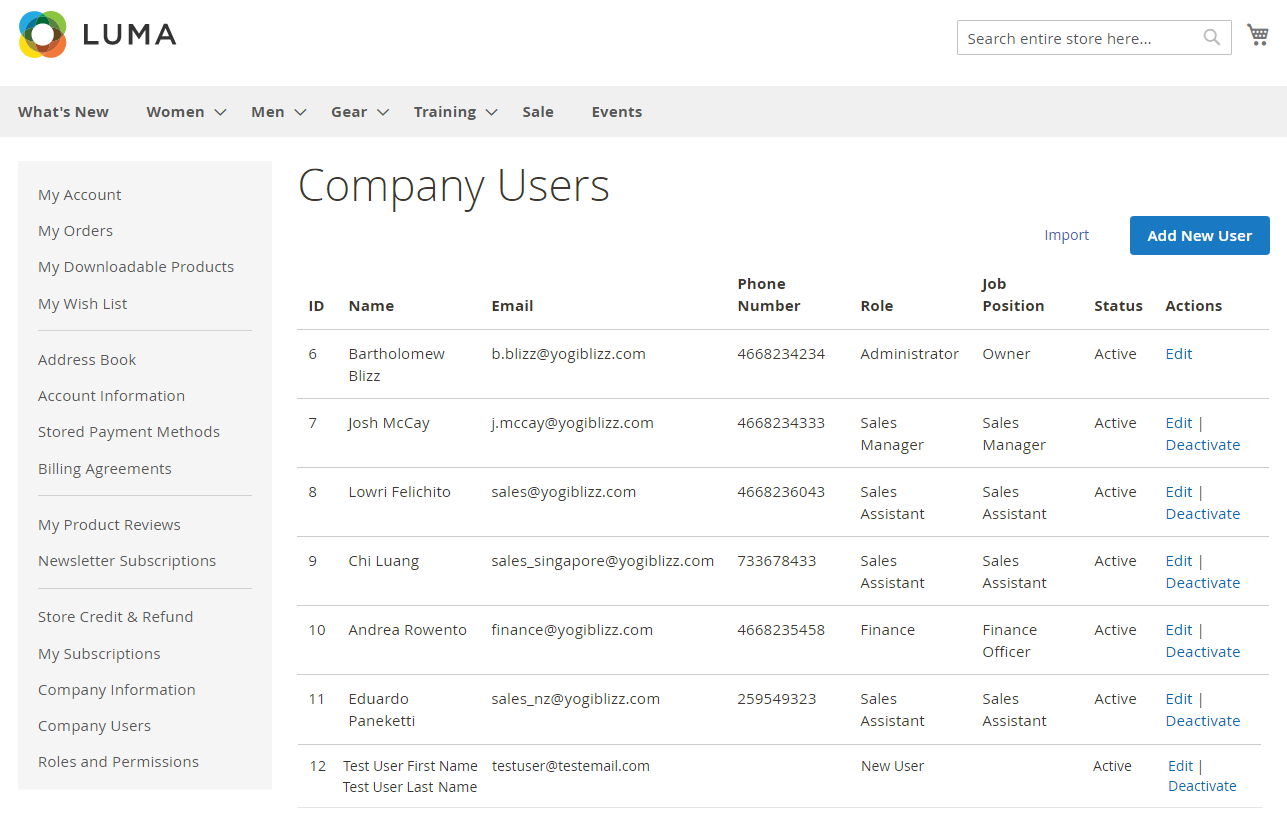
Task: Deactivate user Andrea Rowento
Action: point(1203,652)
